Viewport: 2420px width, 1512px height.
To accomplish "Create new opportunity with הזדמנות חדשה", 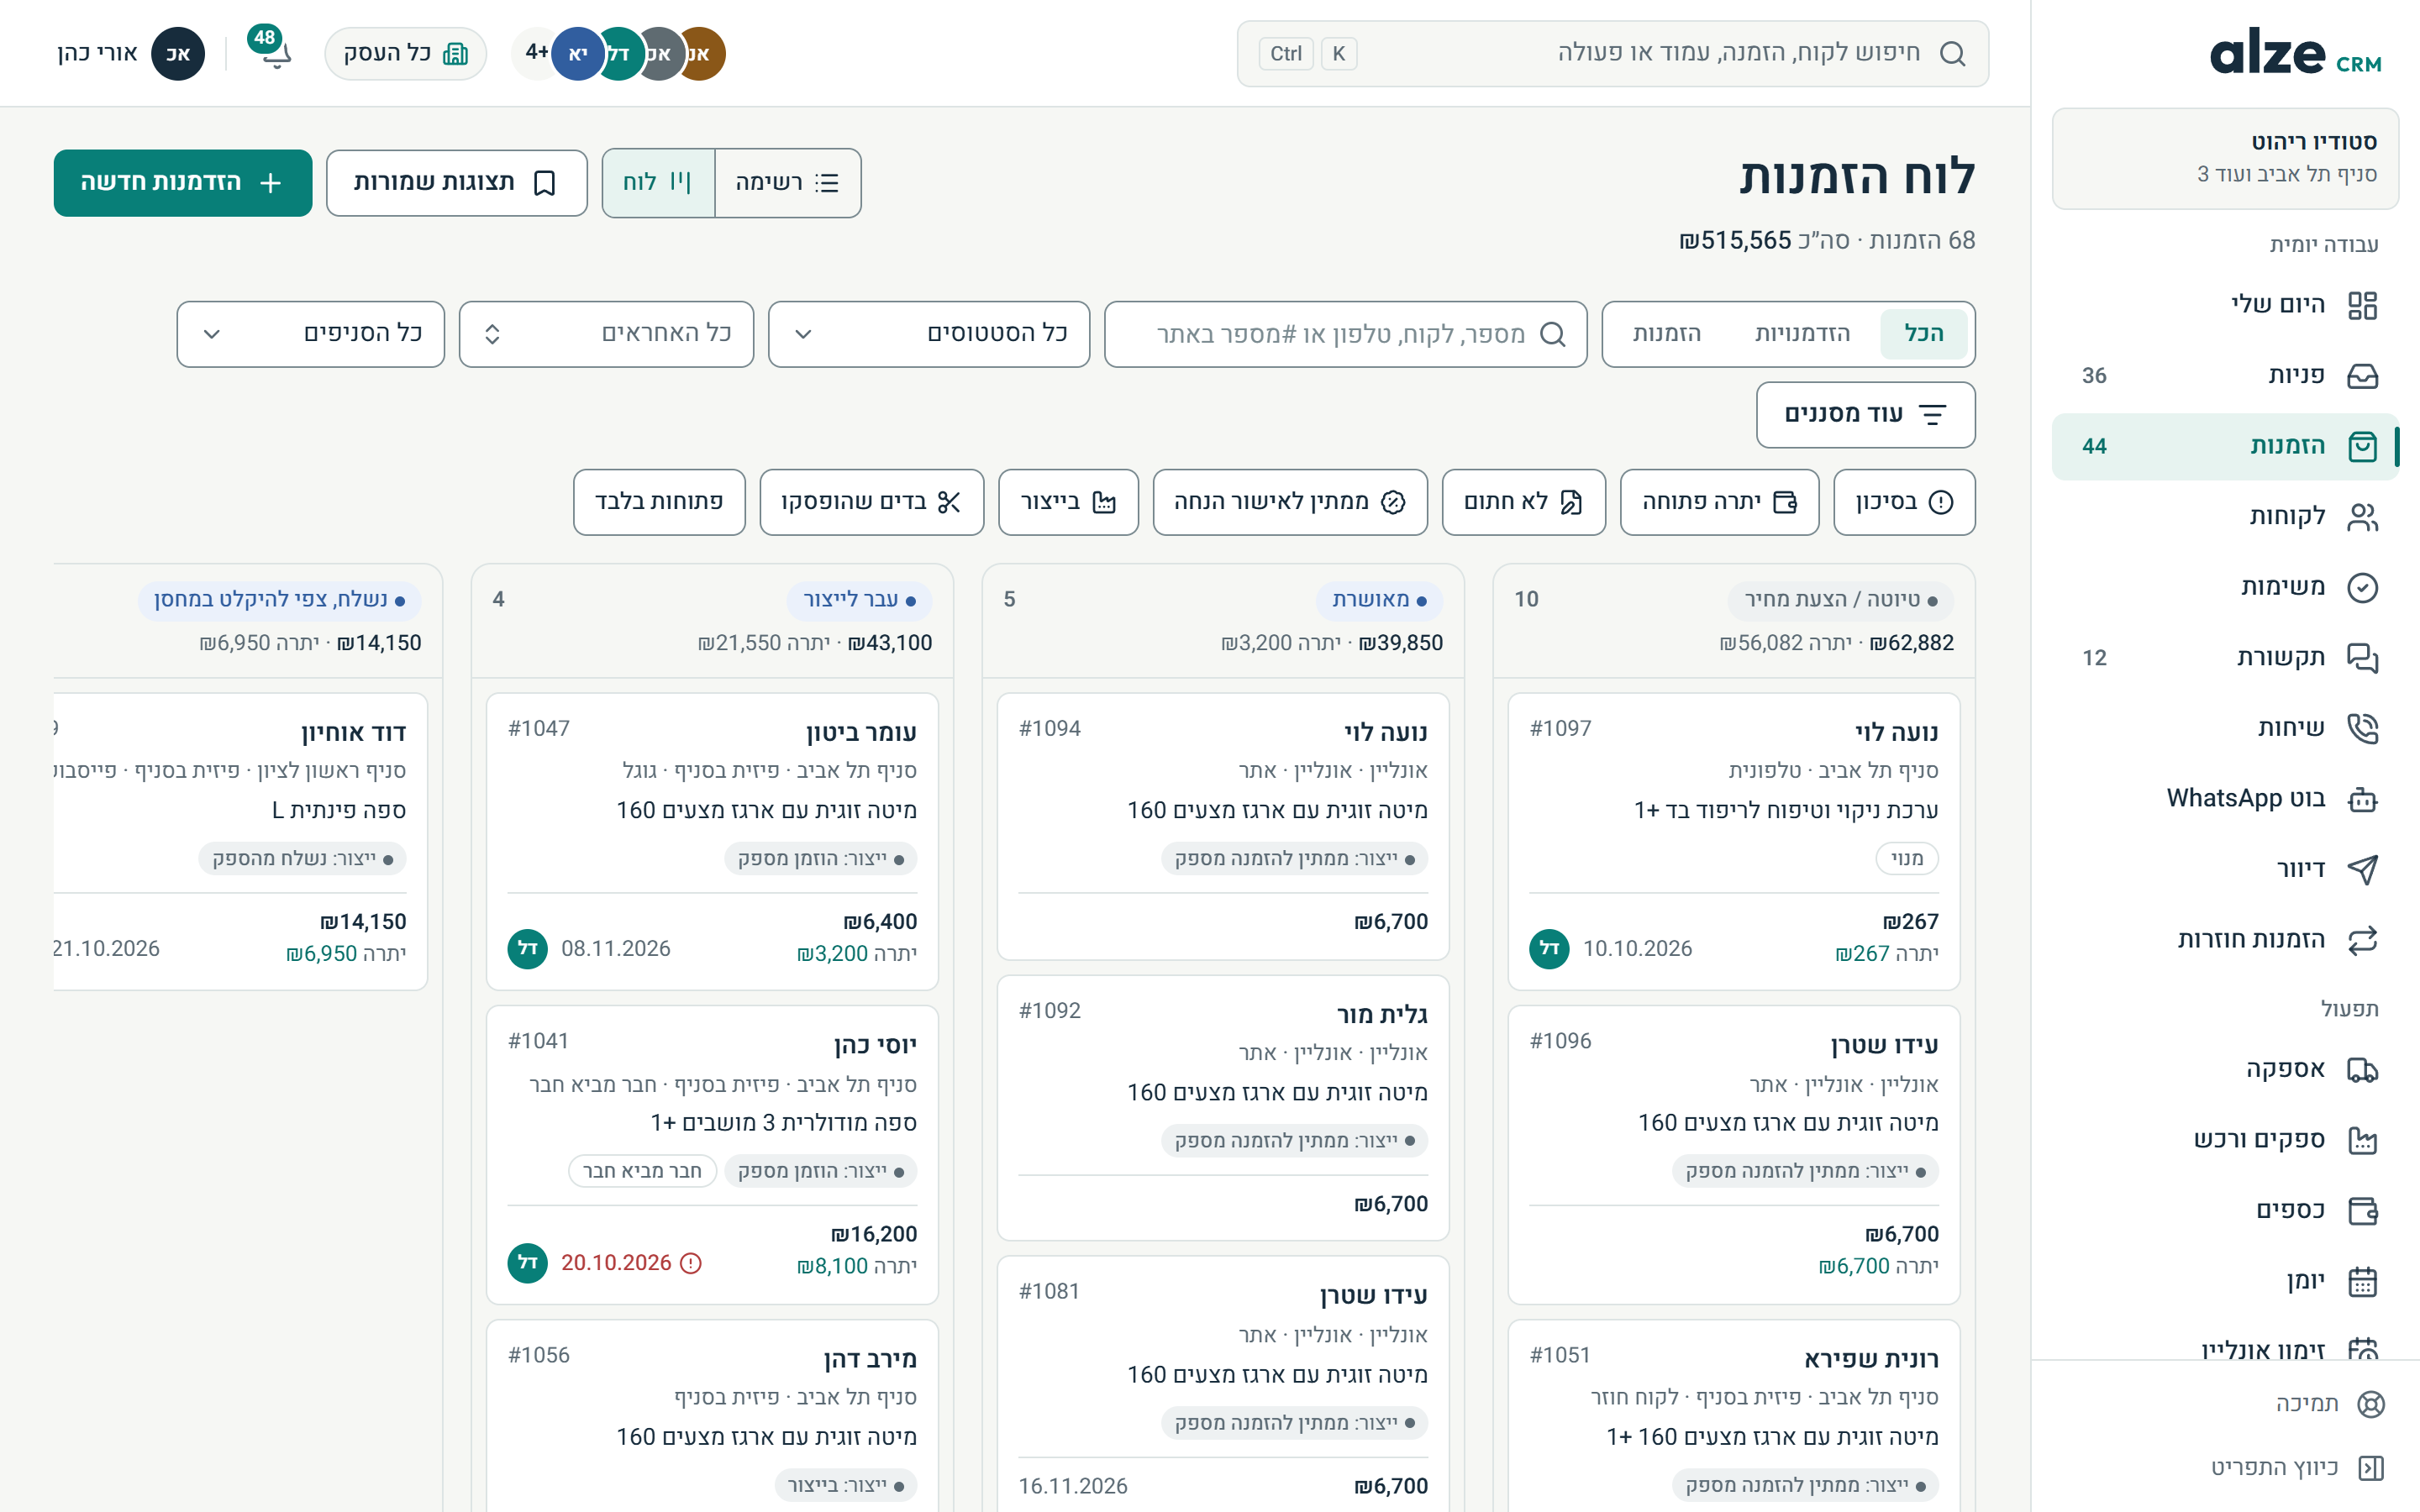I will (183, 183).
